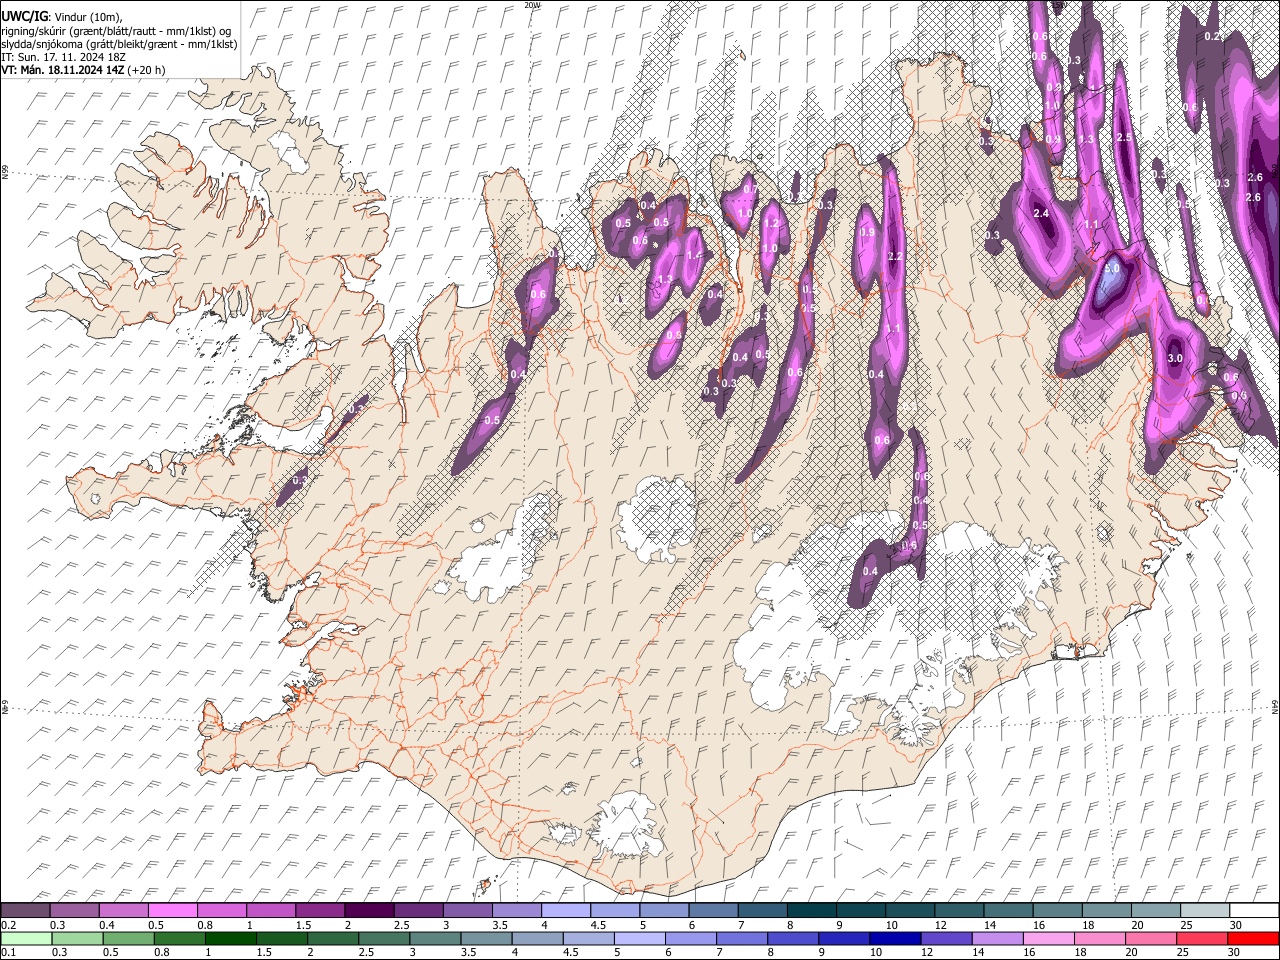Viewport: 1280px width, 960px height.
Task: Click the snow scale swatch labeled 3
Action: pyautogui.click(x=467, y=911)
